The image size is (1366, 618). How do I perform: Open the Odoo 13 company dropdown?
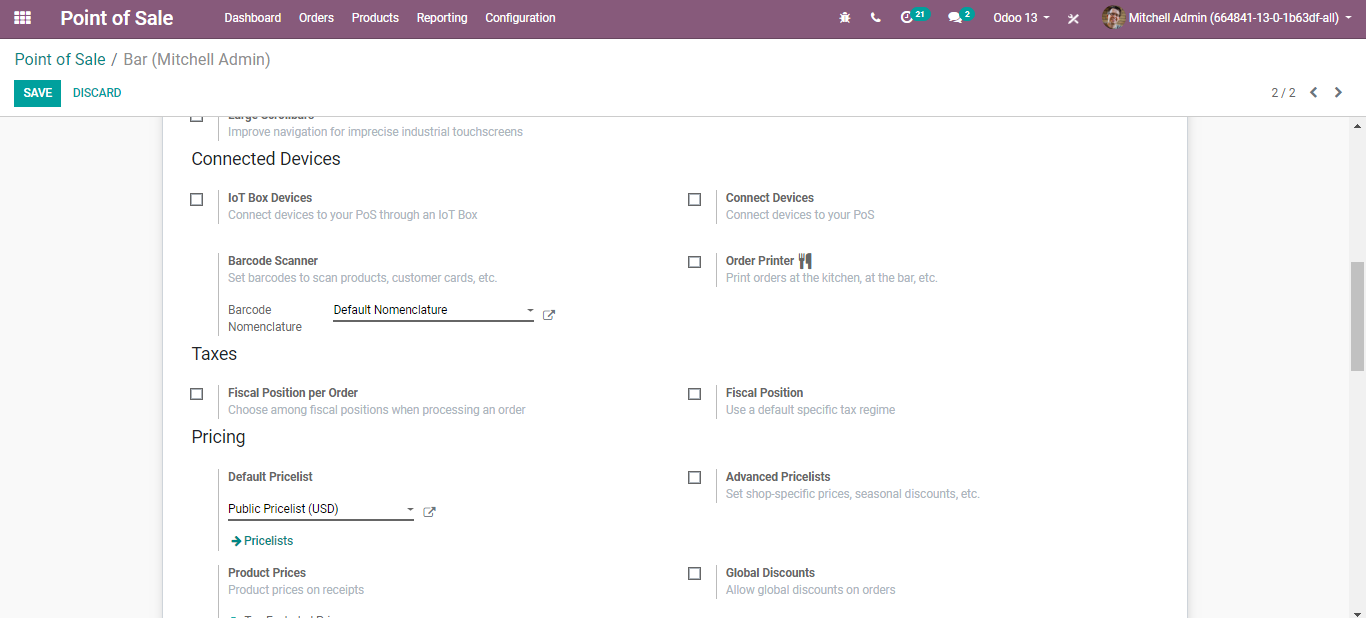click(x=1021, y=18)
